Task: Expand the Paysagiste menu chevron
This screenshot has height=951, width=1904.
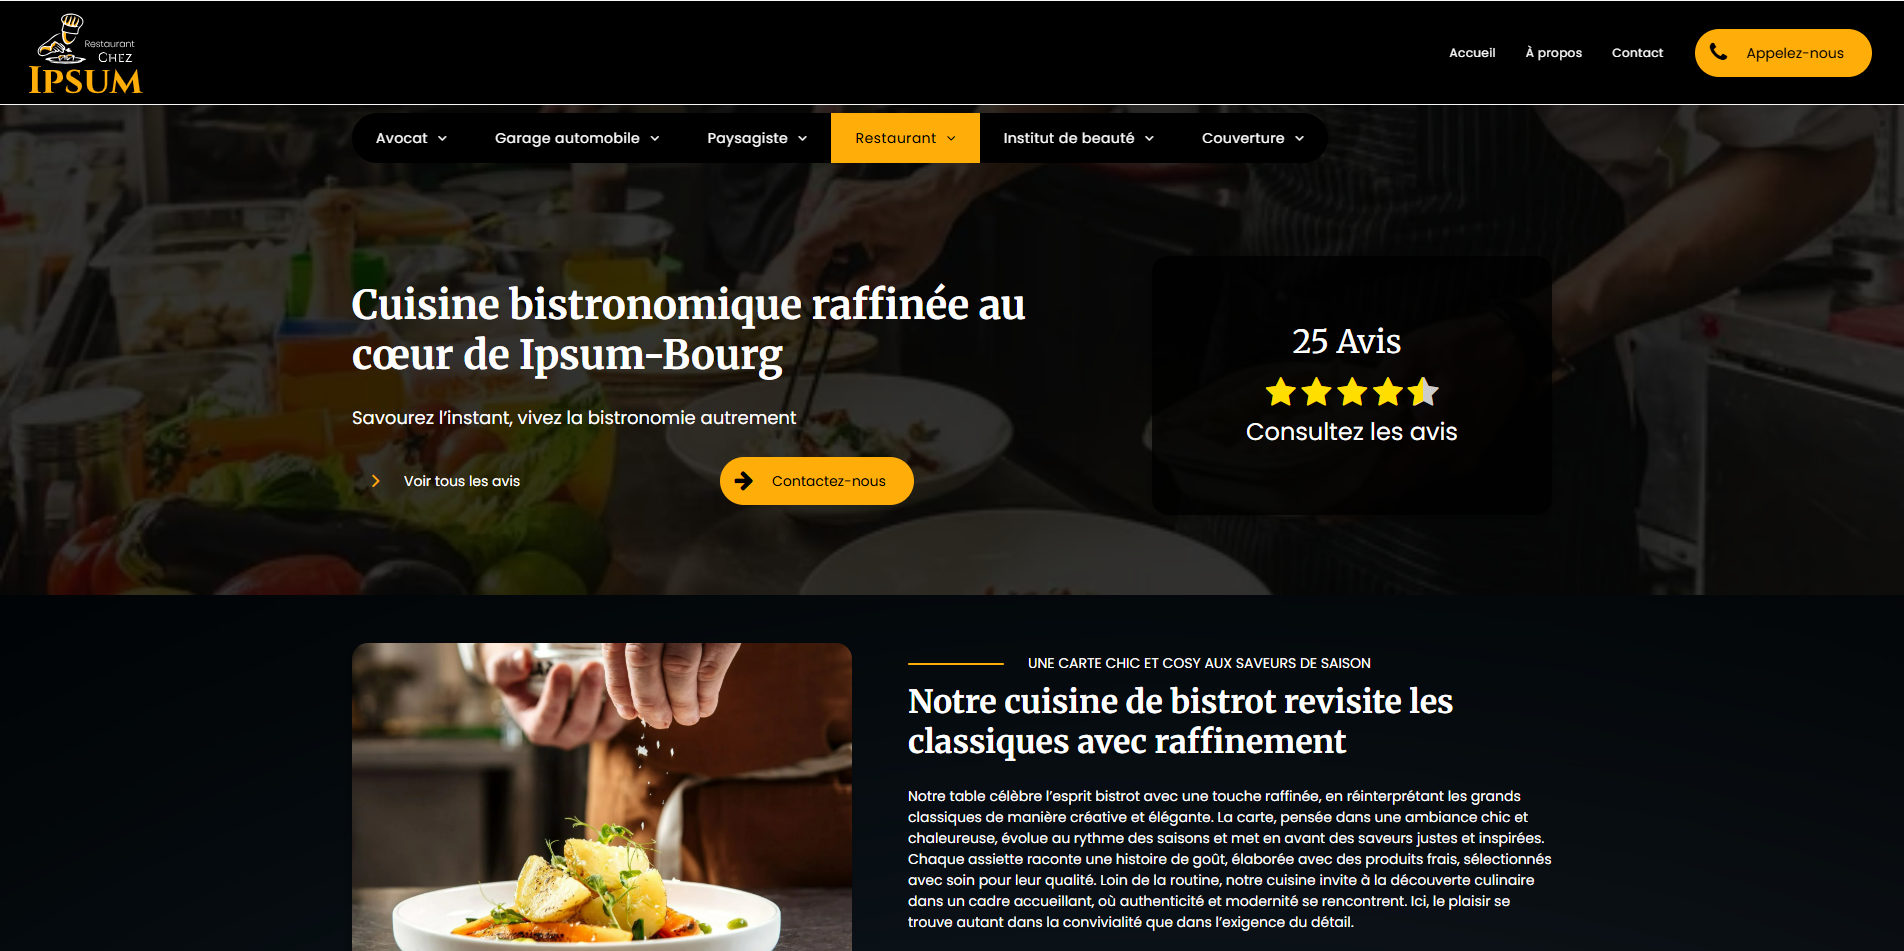Action: point(802,138)
